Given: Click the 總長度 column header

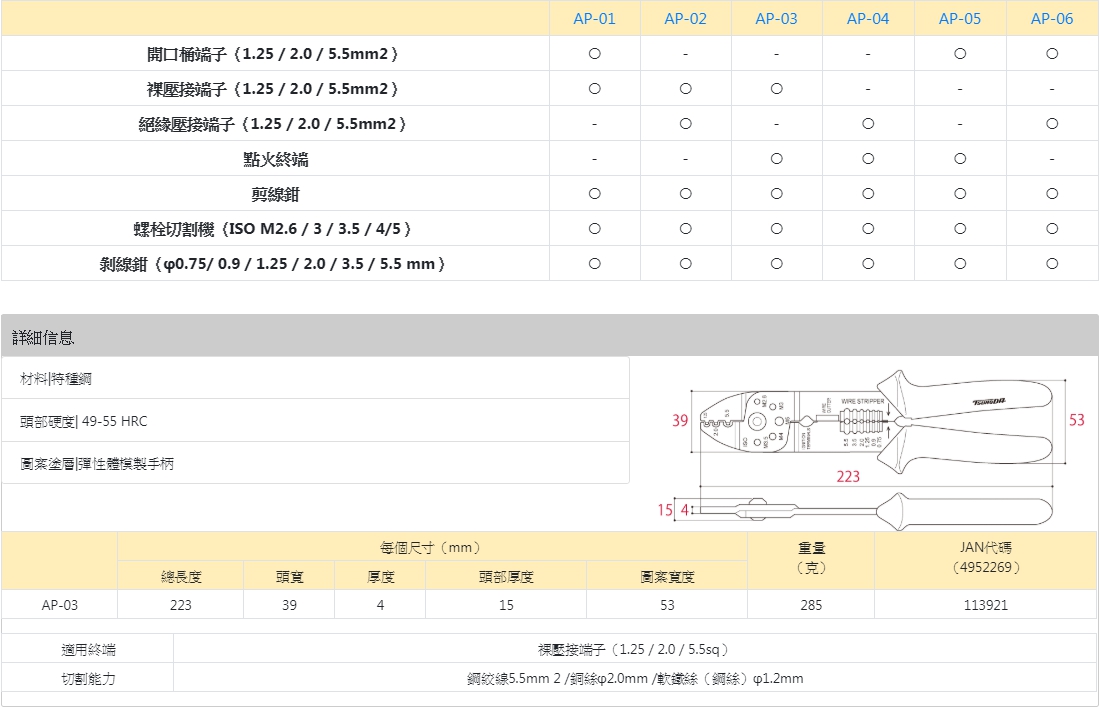Looking at the screenshot, I should tap(180, 577).
